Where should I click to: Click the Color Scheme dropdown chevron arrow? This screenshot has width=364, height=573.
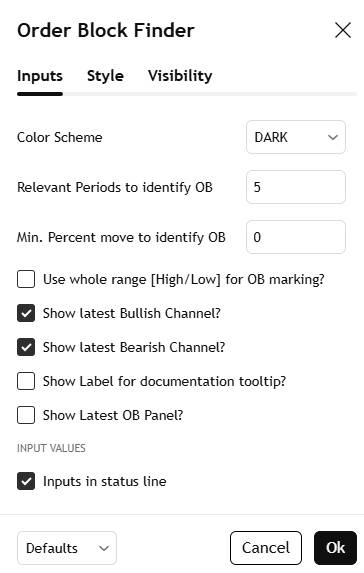[x=333, y=138]
